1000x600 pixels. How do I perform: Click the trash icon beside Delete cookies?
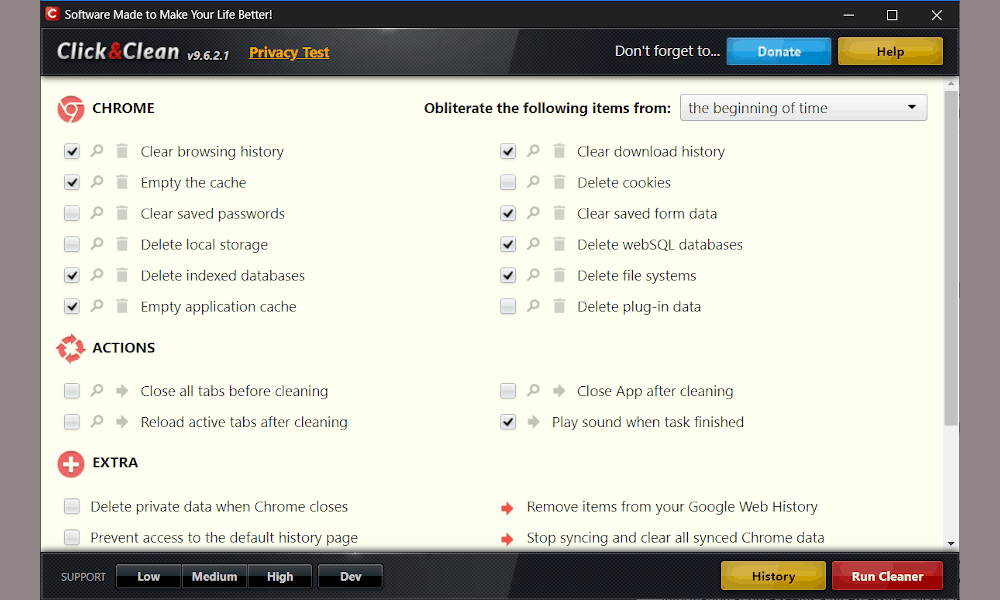coord(559,182)
